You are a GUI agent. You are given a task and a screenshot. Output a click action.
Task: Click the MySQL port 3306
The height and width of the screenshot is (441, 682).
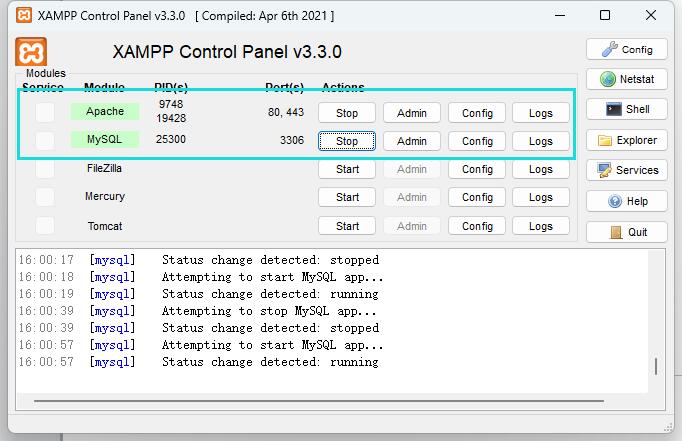[x=292, y=140]
